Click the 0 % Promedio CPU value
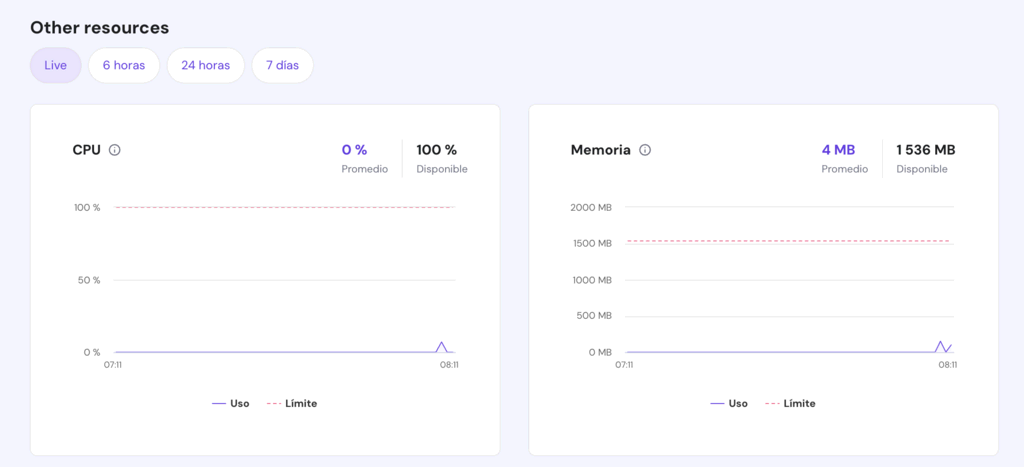1024x467 pixels. [354, 150]
